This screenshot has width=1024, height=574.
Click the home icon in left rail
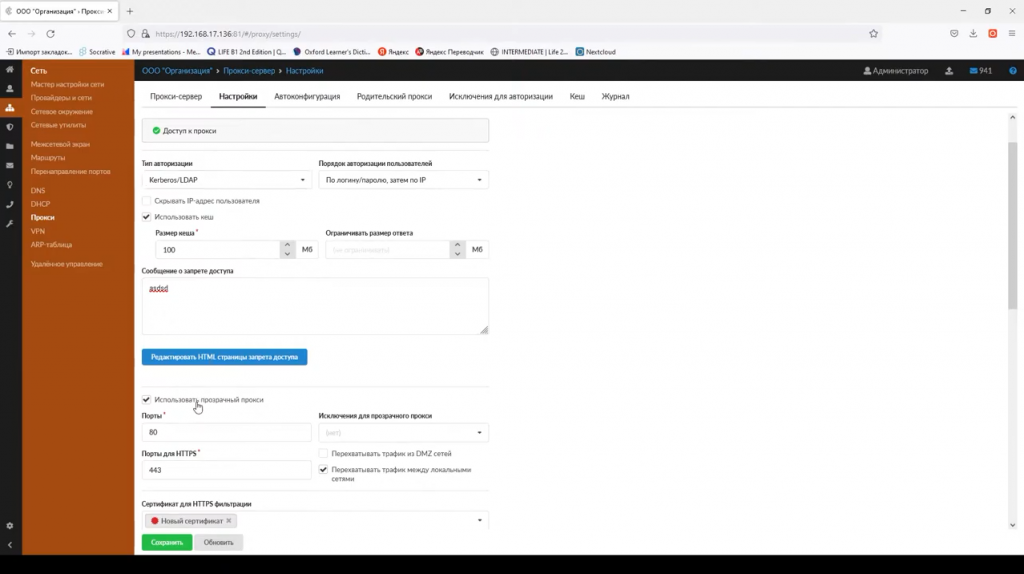click(x=10, y=69)
